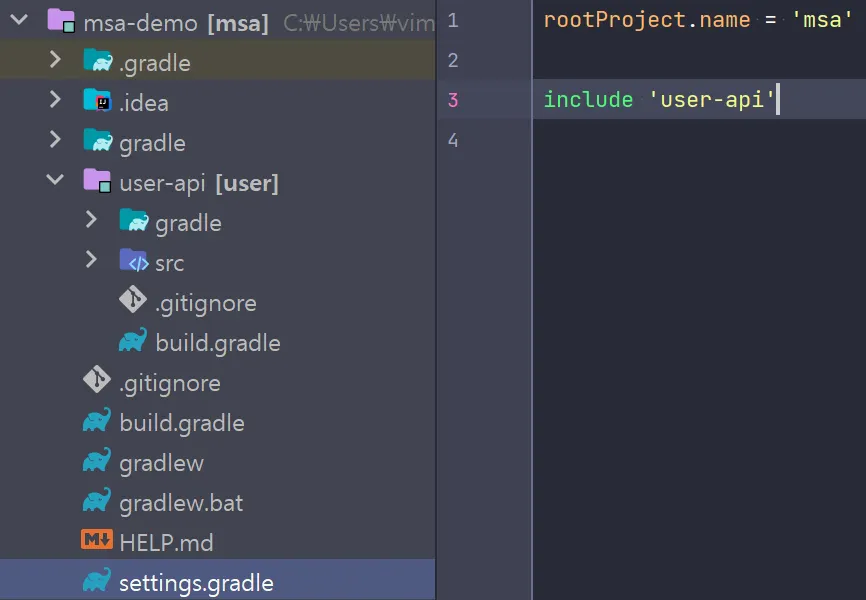Click the msa-demo project module icon

[x=62, y=22]
